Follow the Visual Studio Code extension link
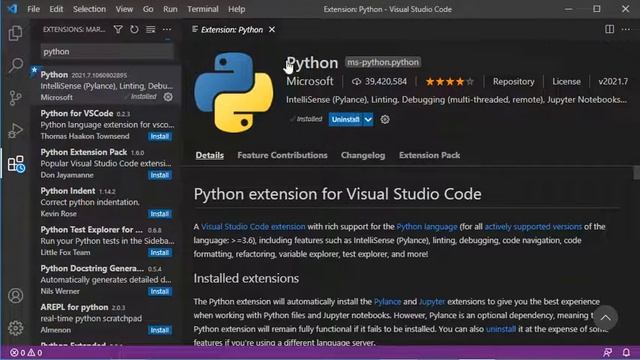 pos(253,227)
